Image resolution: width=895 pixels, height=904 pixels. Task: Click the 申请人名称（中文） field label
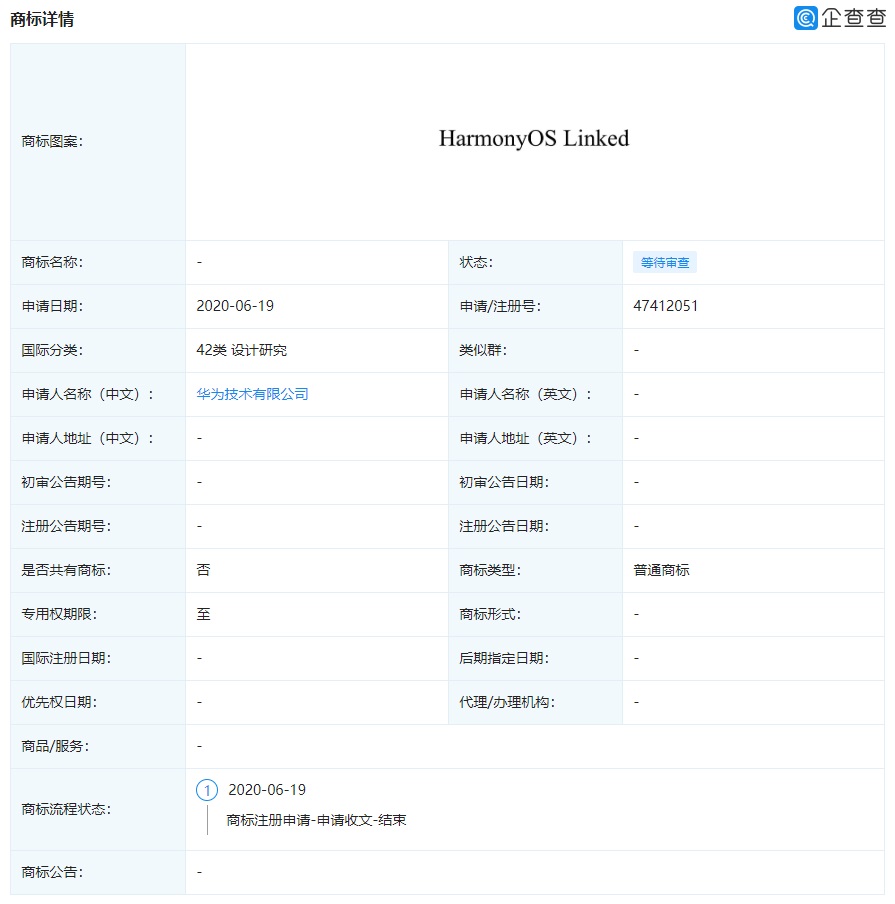(88, 394)
